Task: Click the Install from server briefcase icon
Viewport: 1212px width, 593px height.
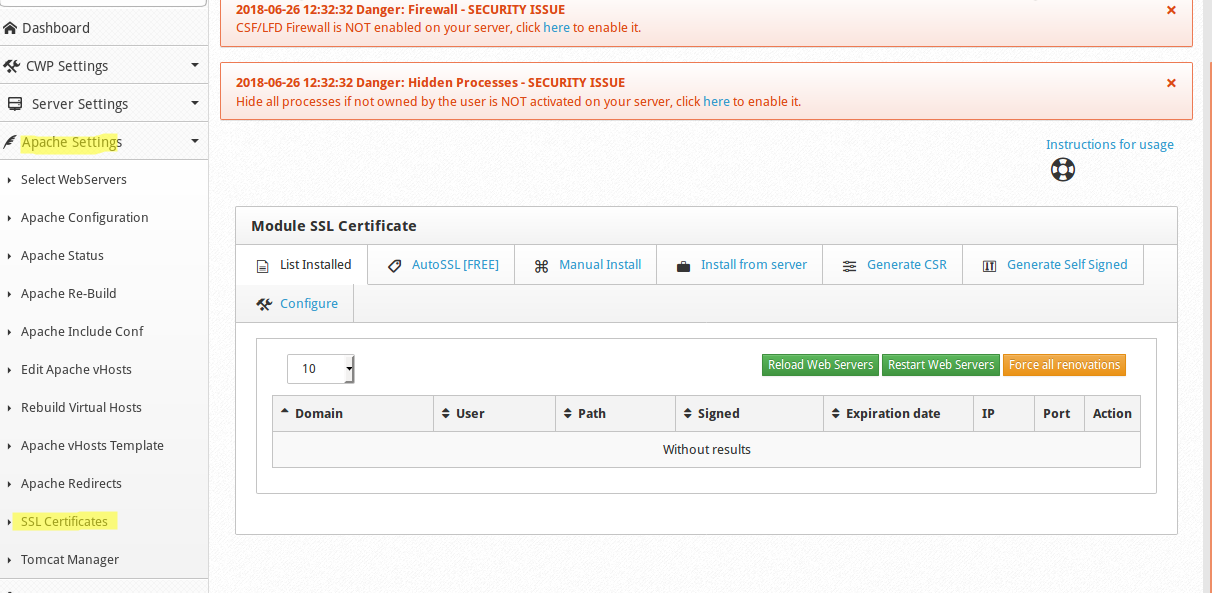Action: 684,266
